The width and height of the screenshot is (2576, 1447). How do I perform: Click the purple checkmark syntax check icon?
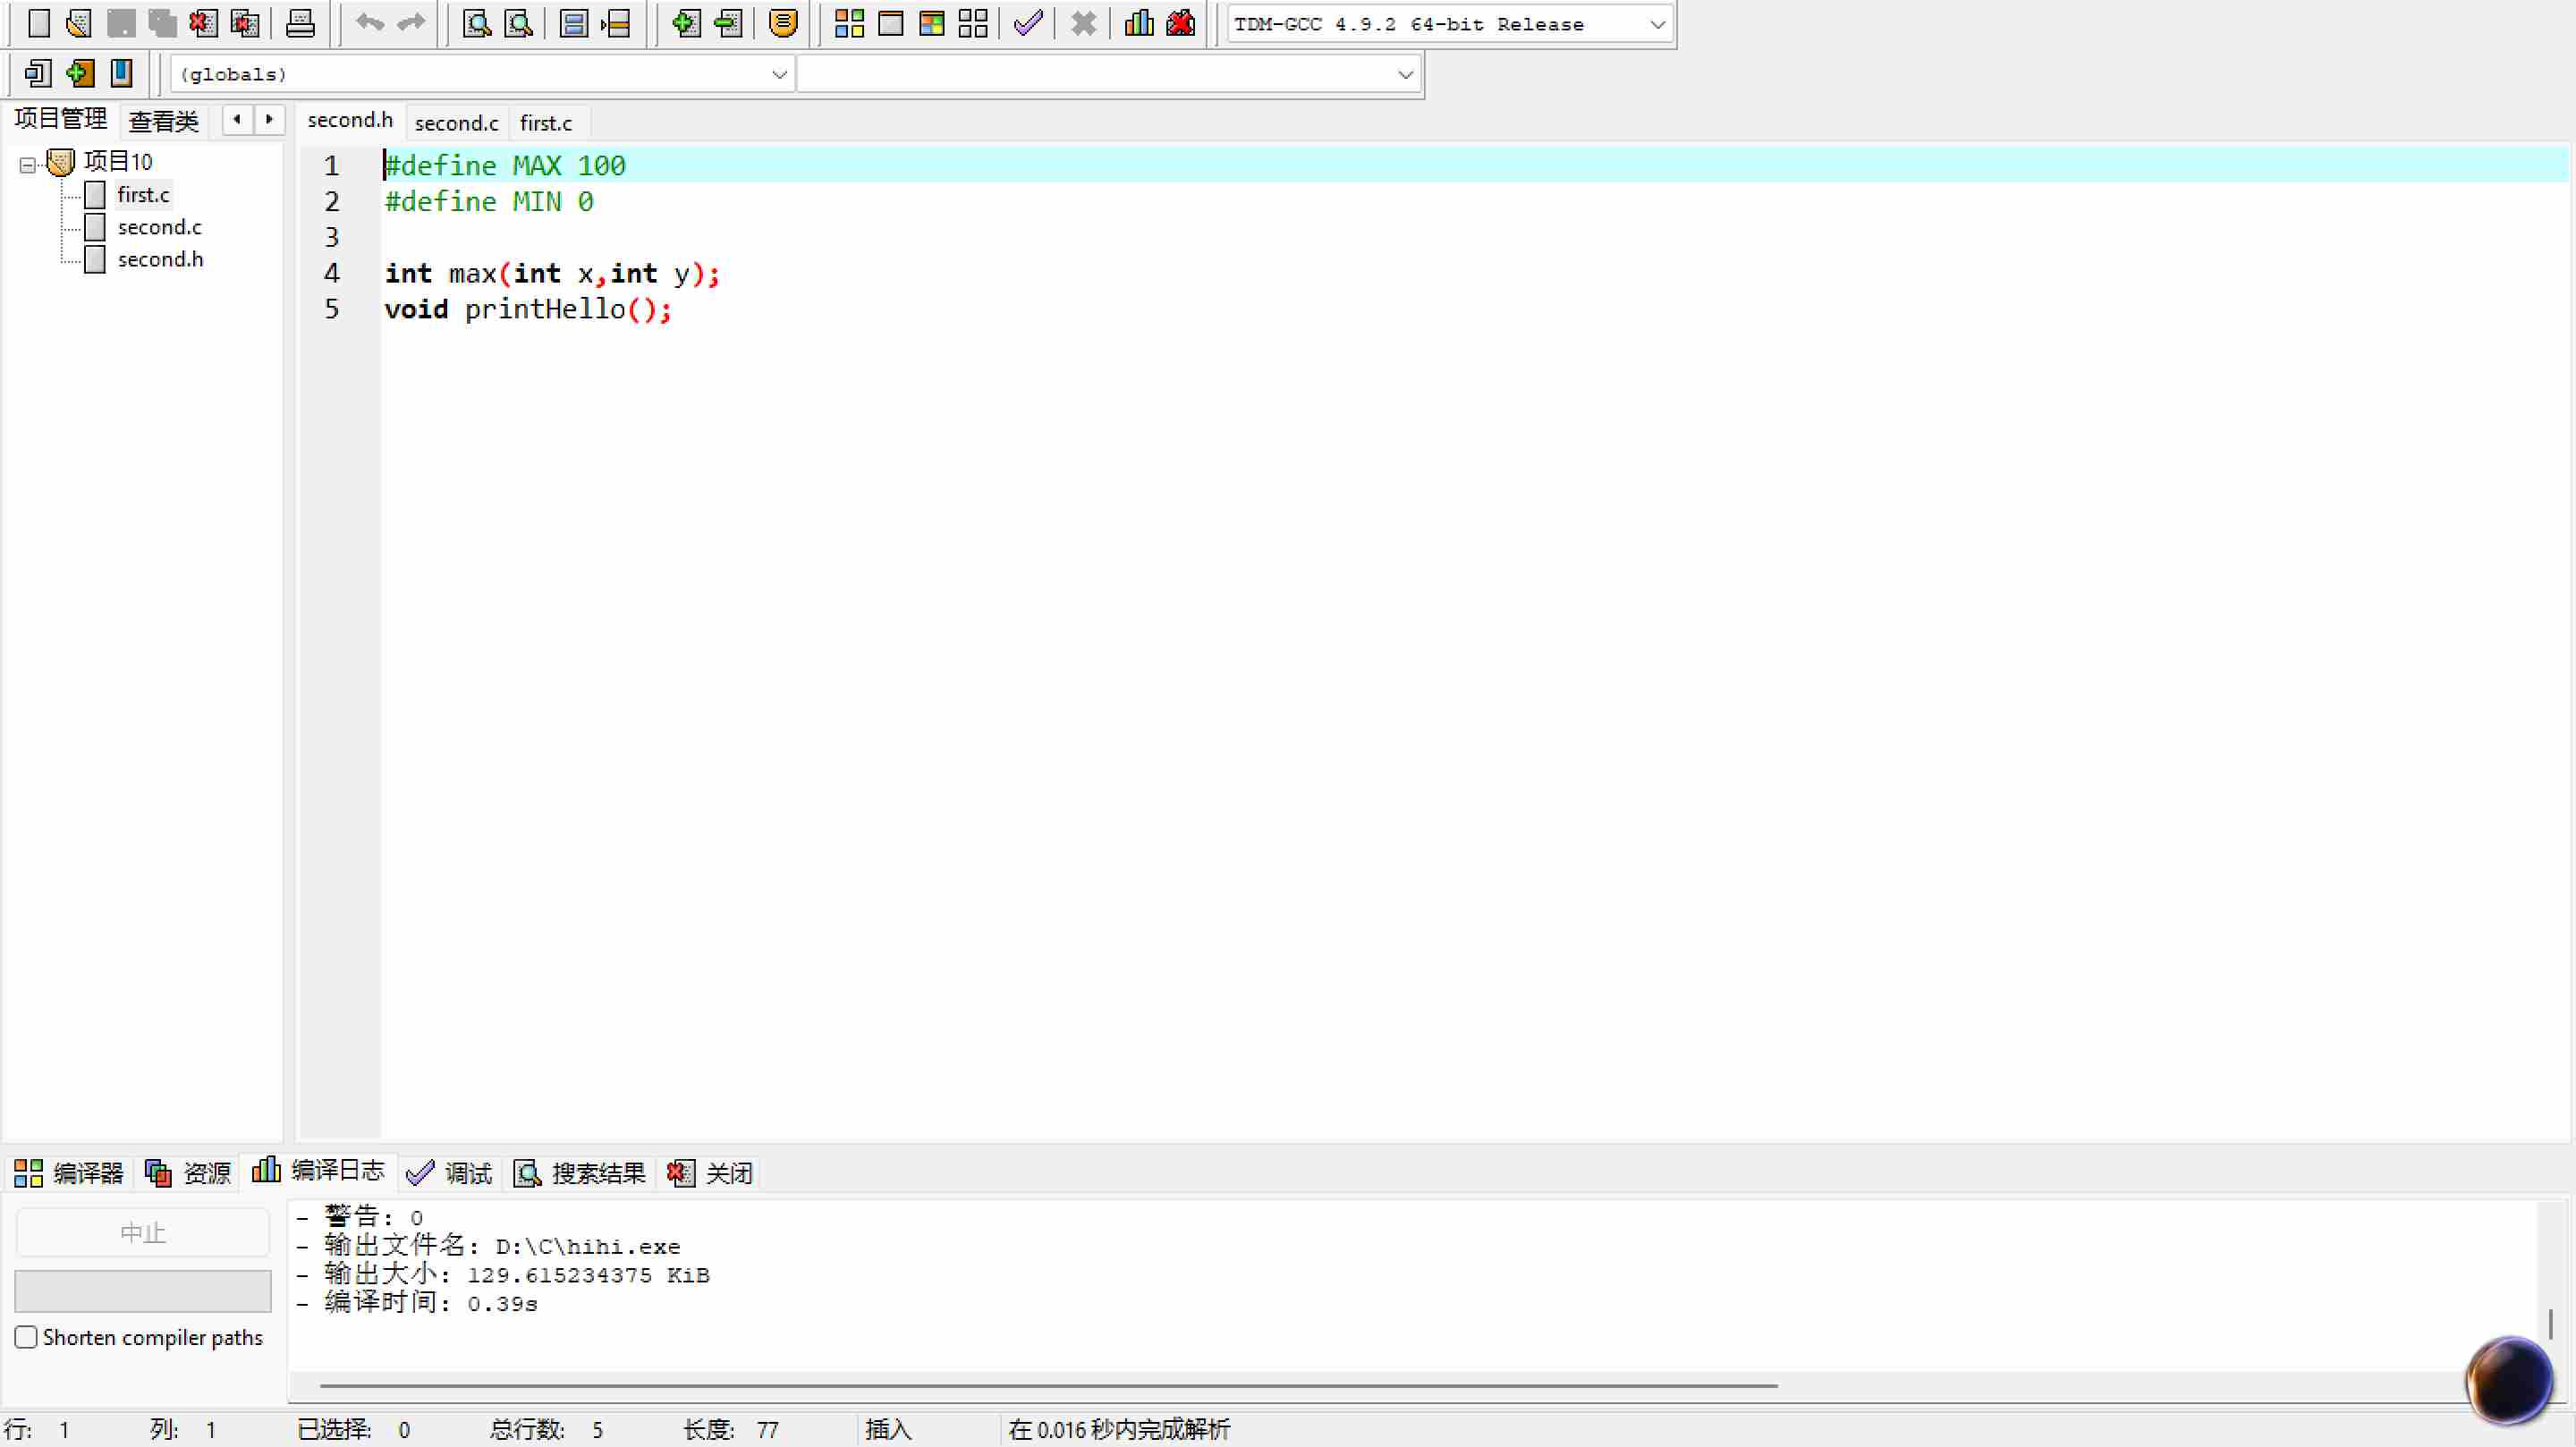(x=1028, y=23)
